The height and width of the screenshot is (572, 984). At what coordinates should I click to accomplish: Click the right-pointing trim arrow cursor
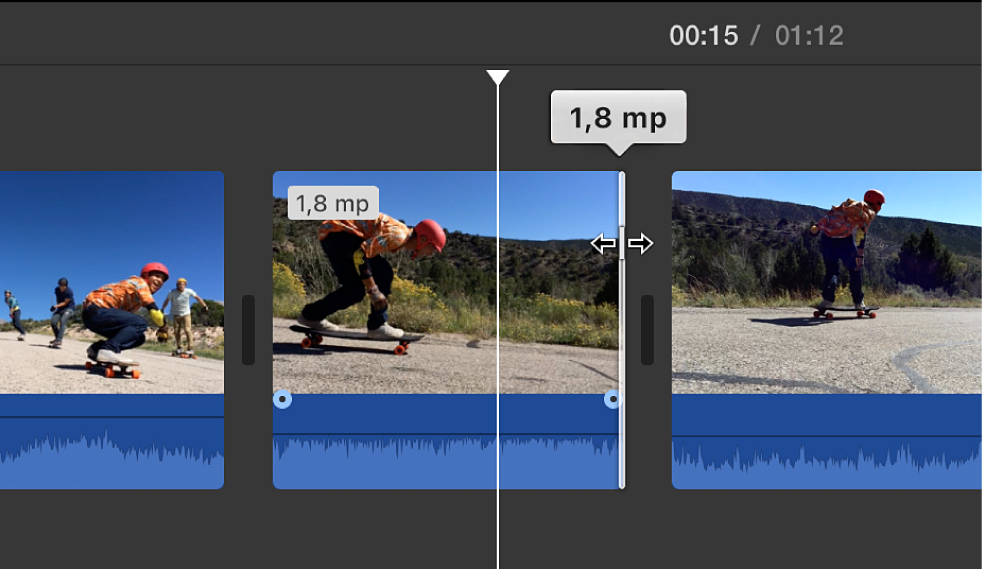(x=640, y=244)
